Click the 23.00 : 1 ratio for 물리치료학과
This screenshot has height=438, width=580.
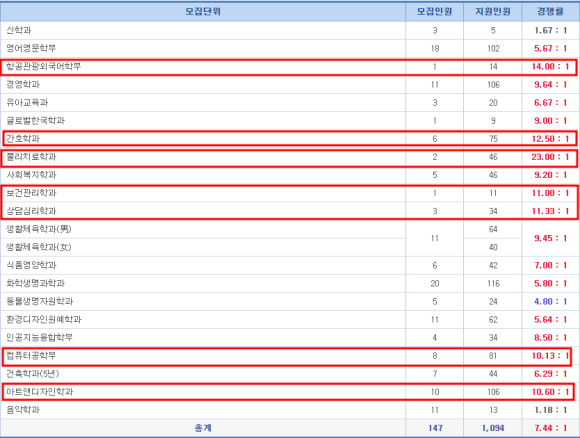coord(550,157)
